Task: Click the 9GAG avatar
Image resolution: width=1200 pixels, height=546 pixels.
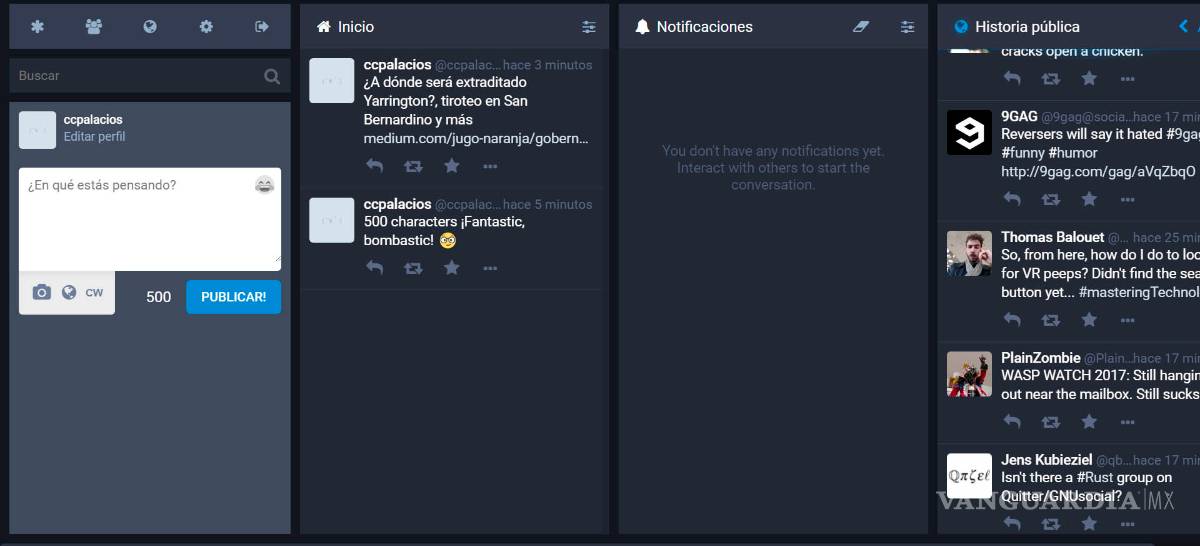Action: [x=969, y=132]
